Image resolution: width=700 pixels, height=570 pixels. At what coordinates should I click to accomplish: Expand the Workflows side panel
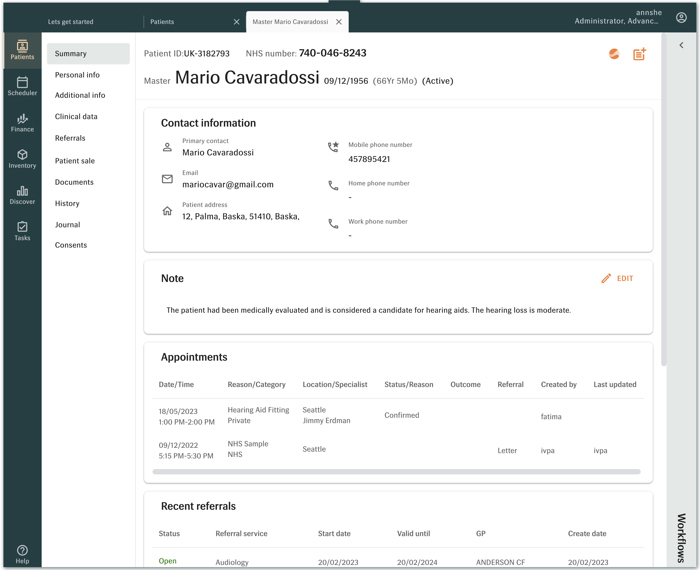pyautogui.click(x=681, y=536)
